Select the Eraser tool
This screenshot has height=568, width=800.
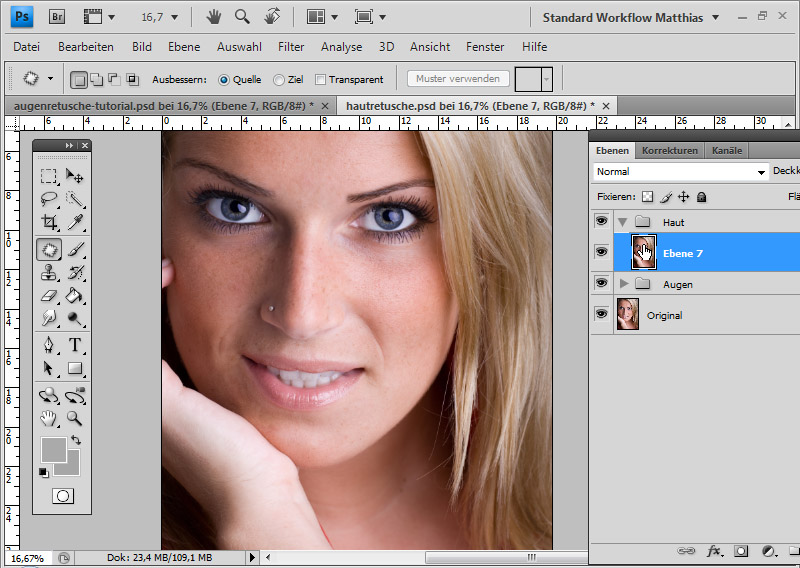[x=49, y=296]
